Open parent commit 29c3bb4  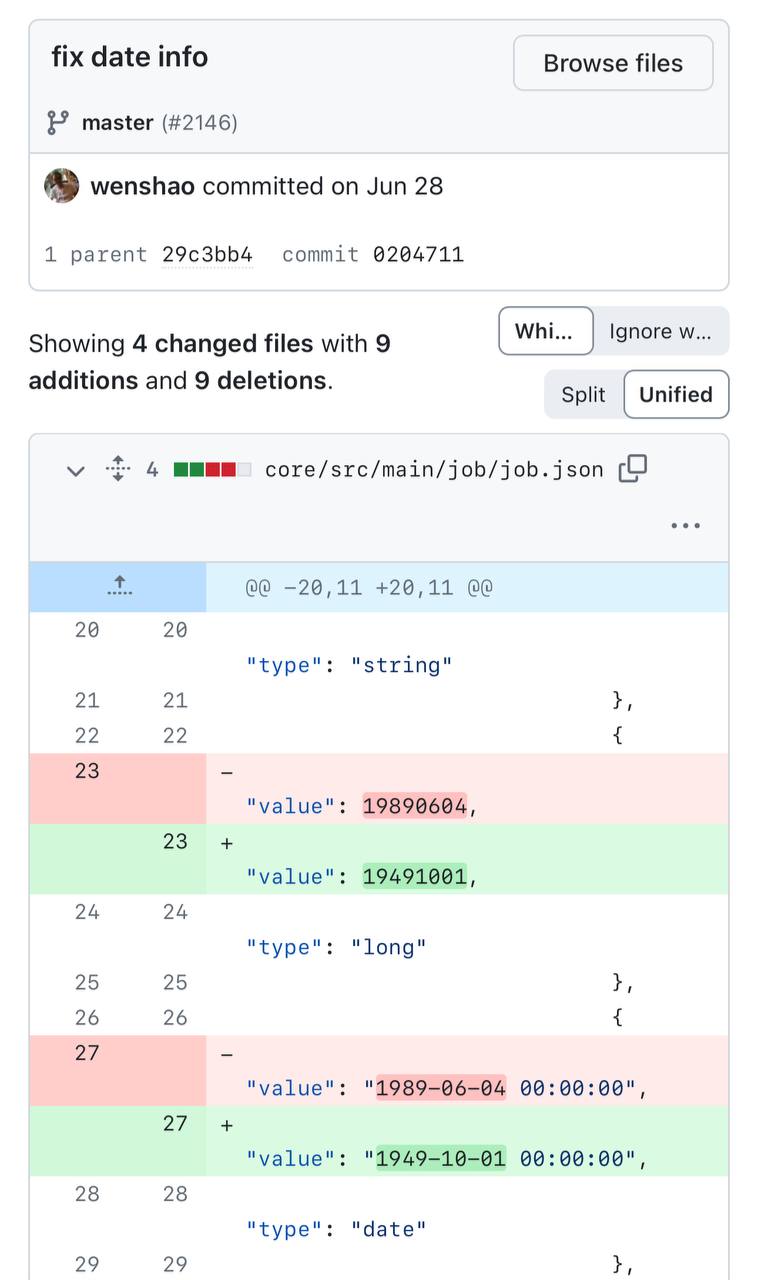click(207, 254)
